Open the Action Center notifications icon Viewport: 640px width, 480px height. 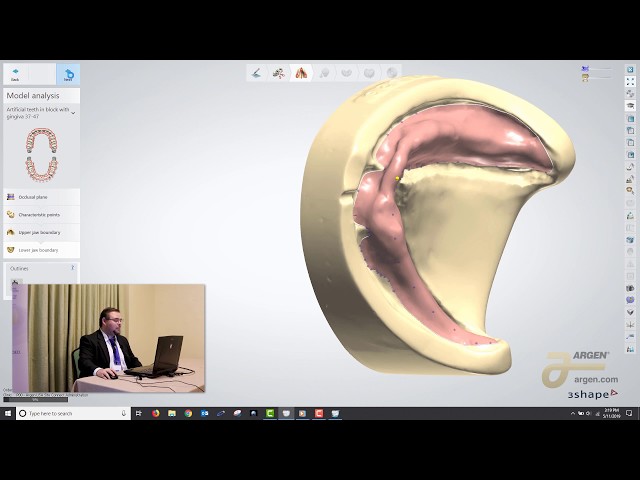(629, 413)
